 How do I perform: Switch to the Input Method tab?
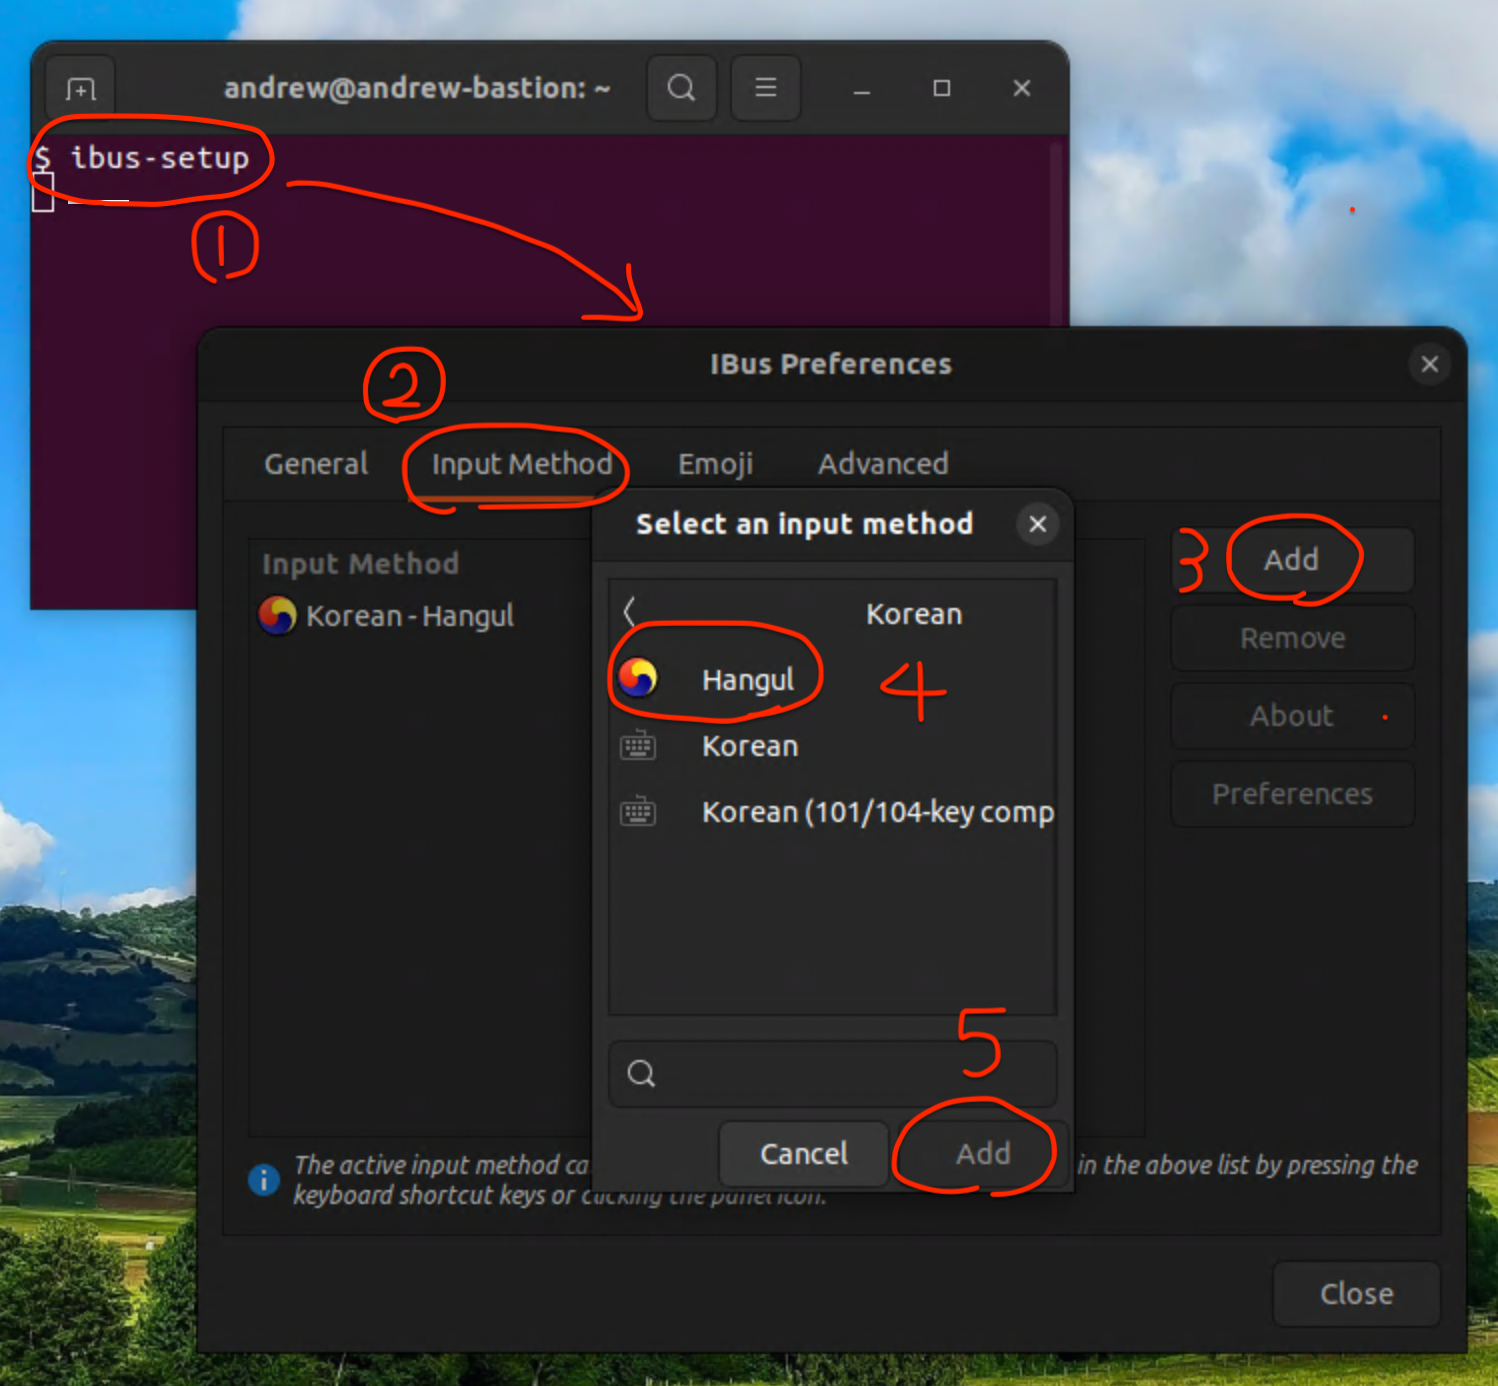click(522, 464)
